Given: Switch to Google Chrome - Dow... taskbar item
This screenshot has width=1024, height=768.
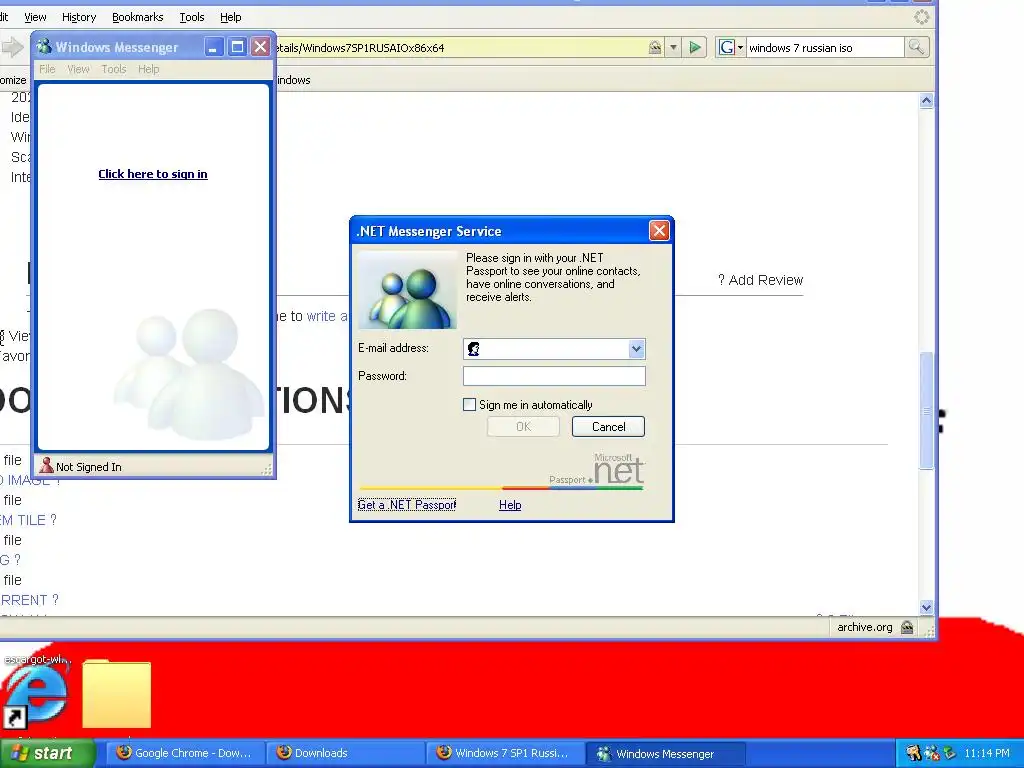Looking at the screenshot, I should 185,753.
